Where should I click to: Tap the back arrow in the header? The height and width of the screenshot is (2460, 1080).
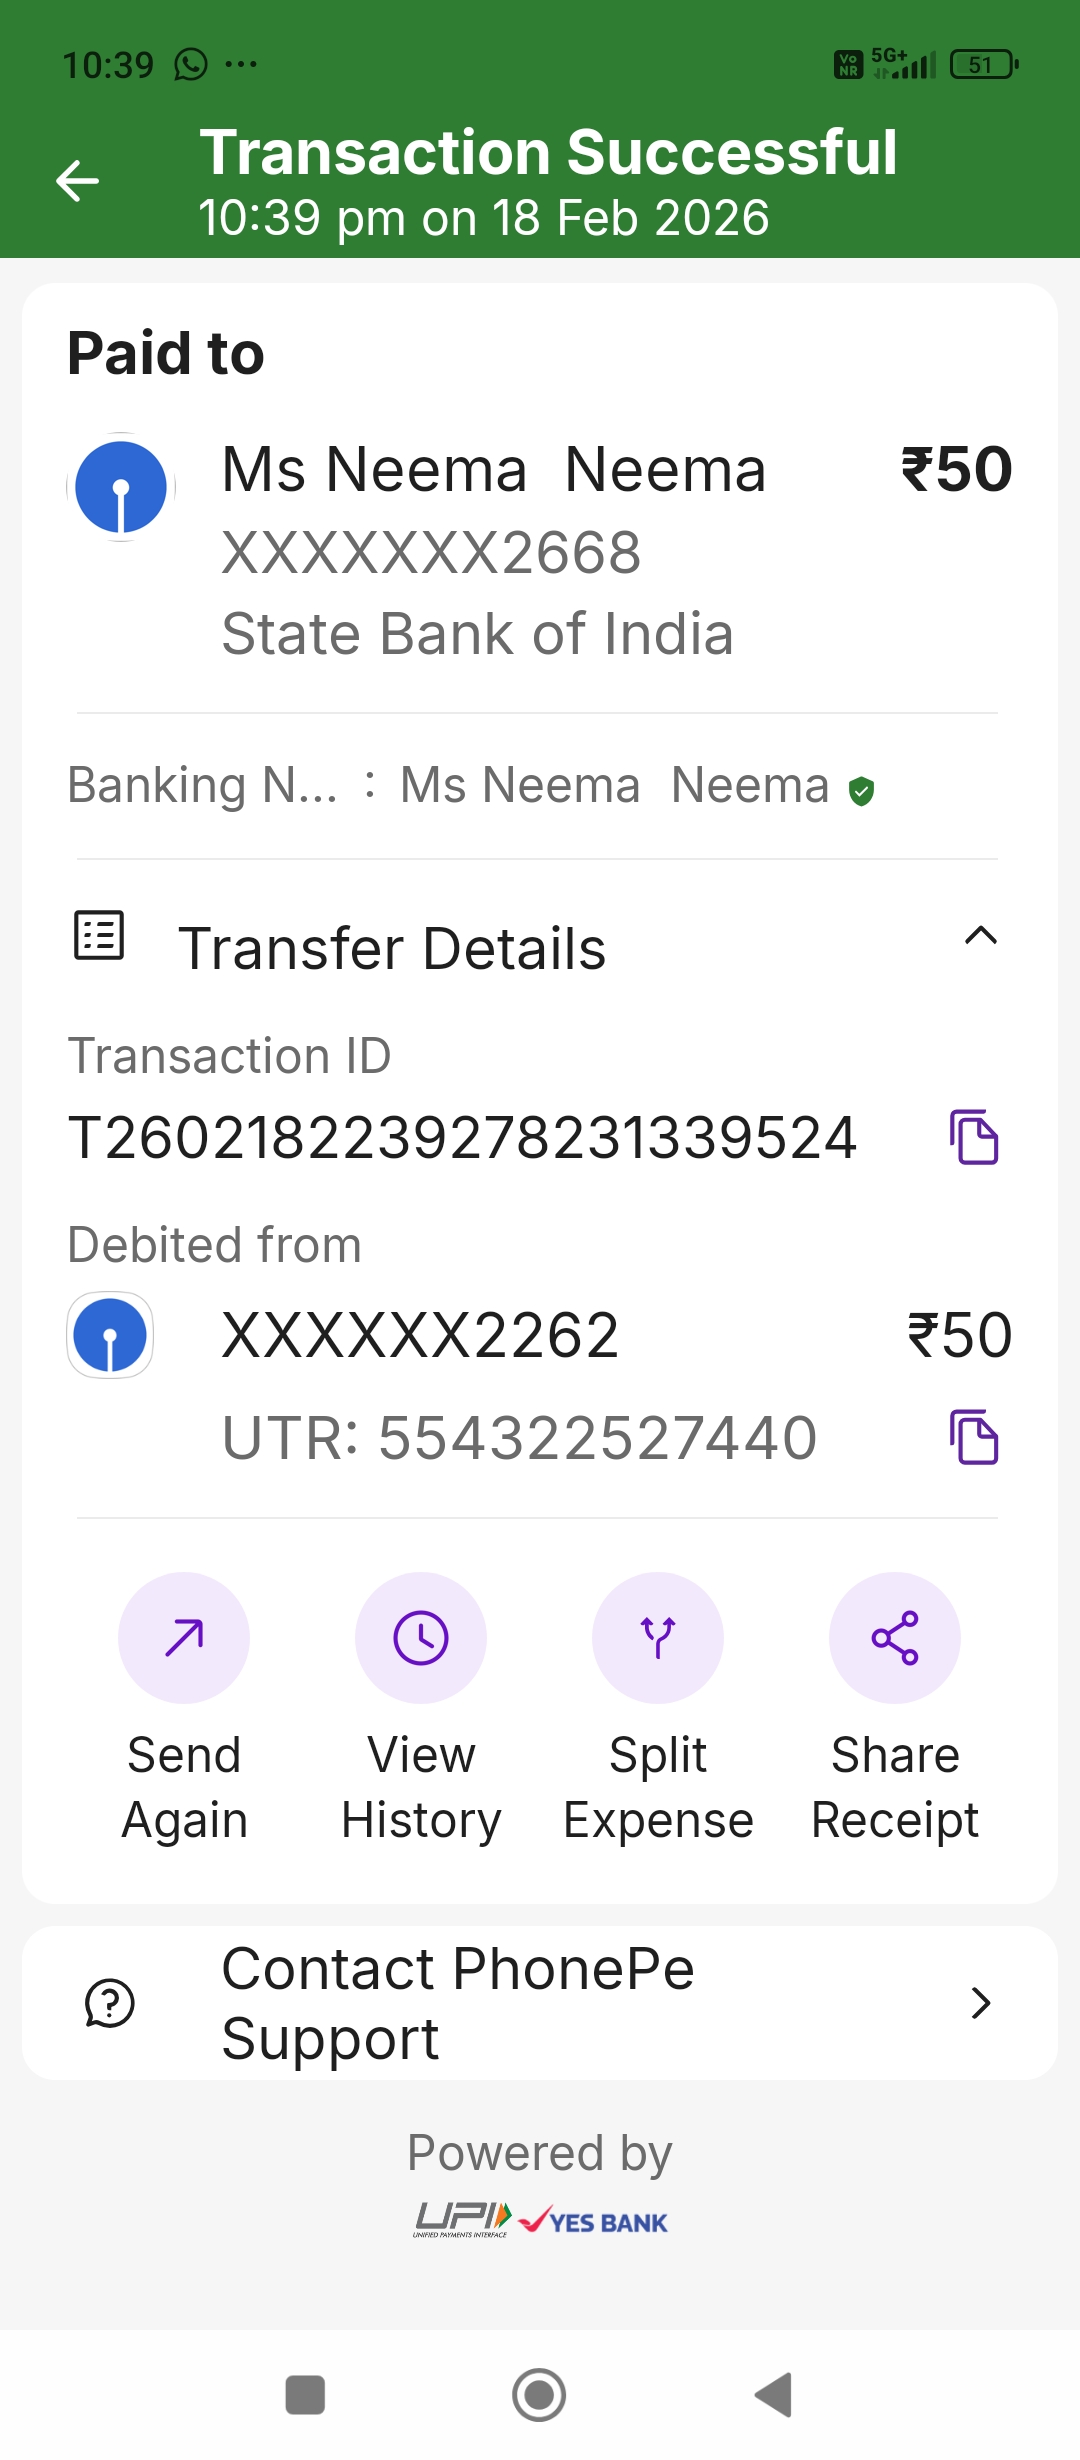[77, 181]
